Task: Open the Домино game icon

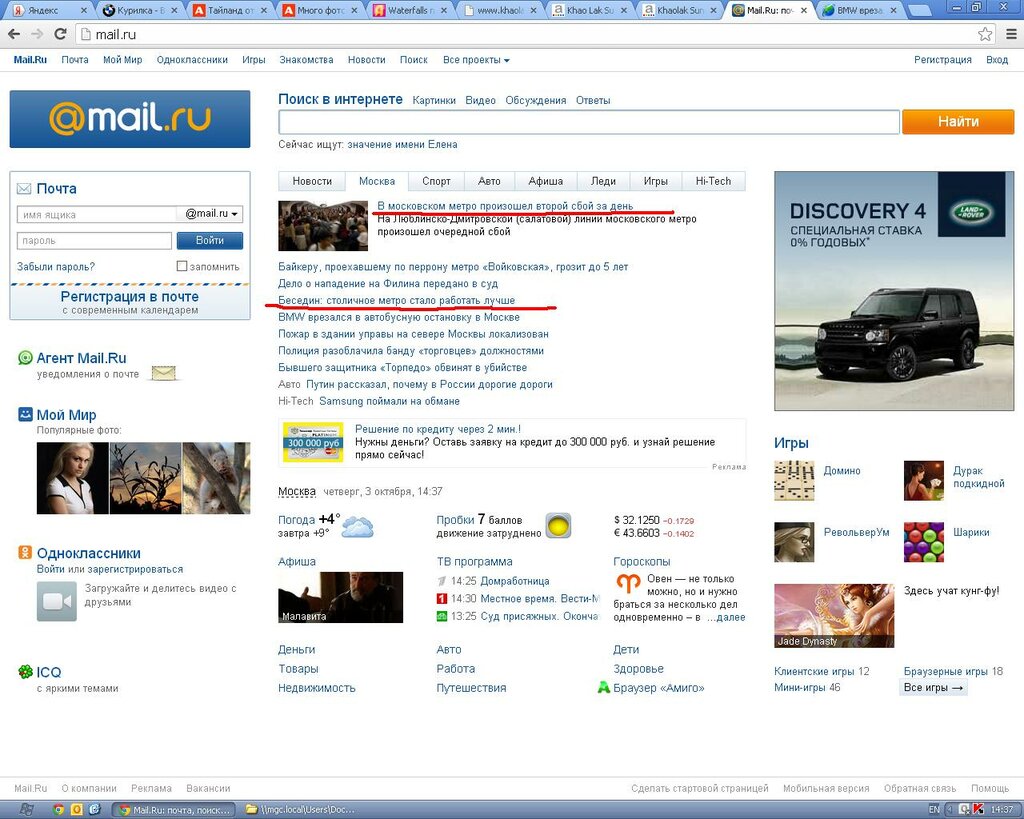Action: coord(794,481)
